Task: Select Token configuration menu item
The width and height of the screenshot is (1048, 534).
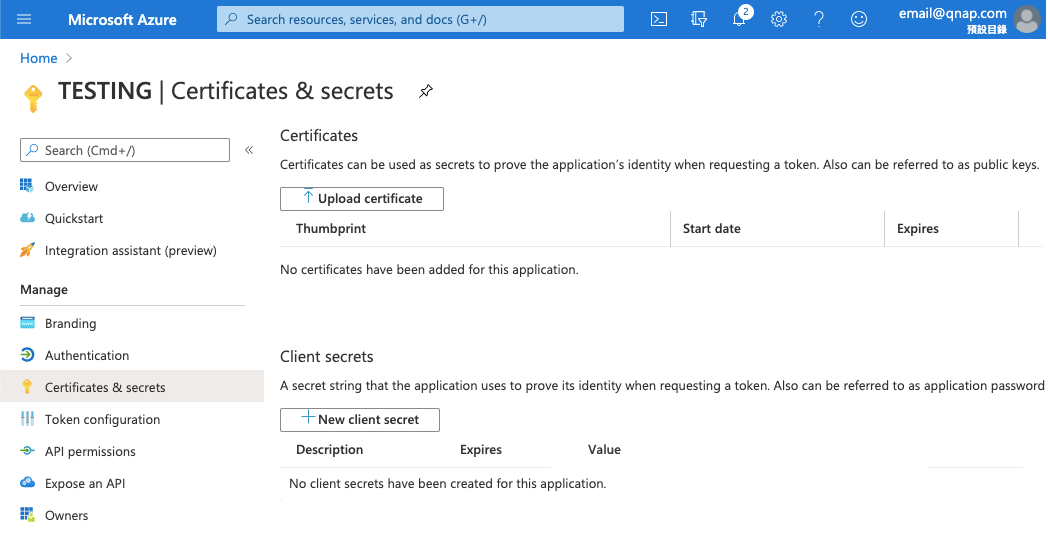Action: pyautogui.click(x=102, y=420)
